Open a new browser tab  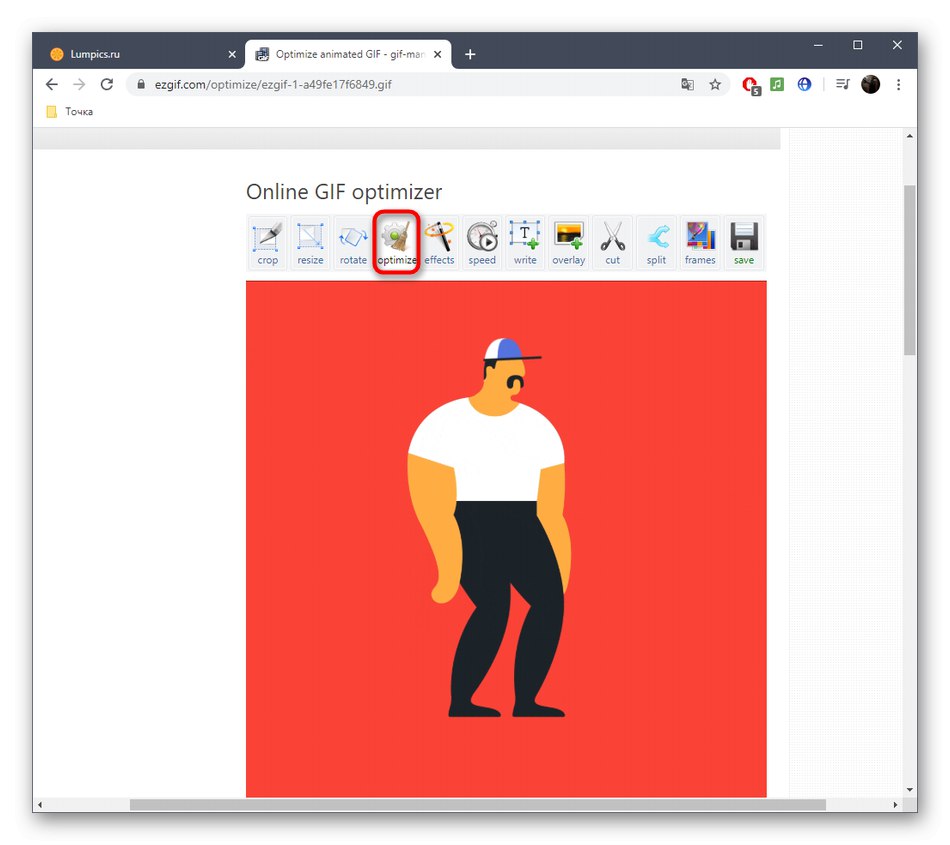[470, 53]
